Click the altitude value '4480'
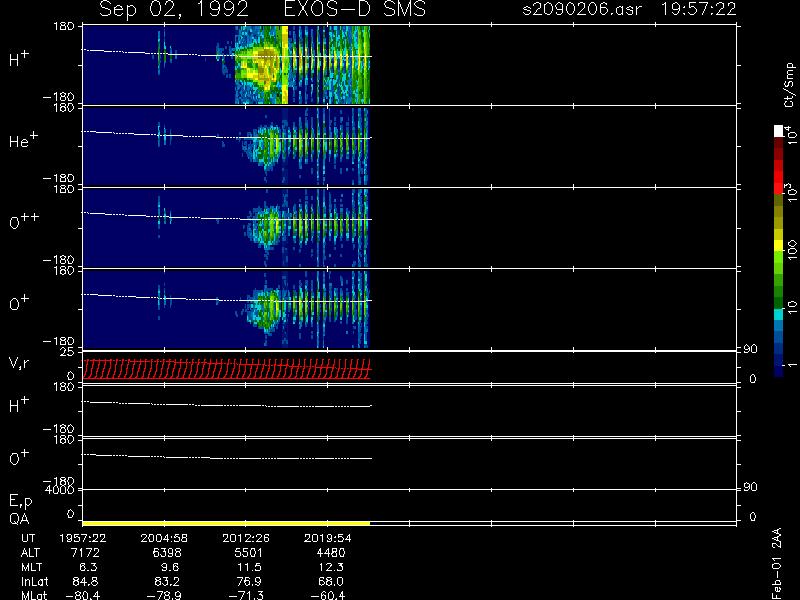 (x=331, y=553)
